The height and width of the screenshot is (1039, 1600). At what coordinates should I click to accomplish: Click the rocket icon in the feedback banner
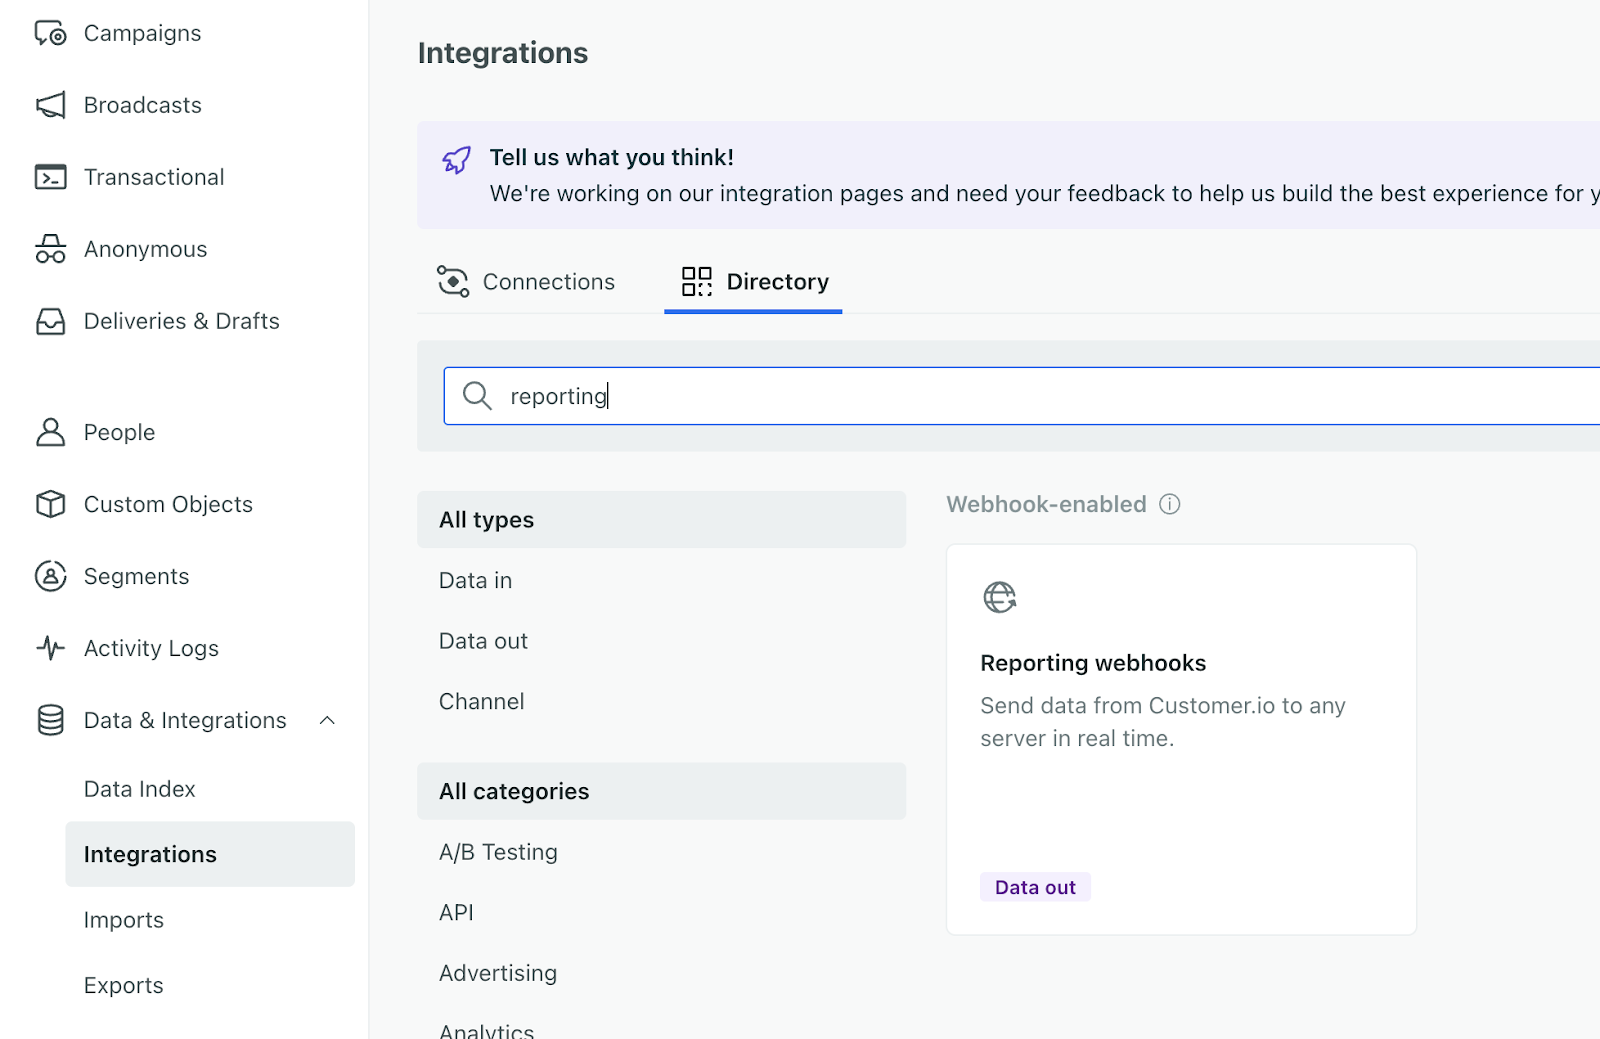(457, 158)
